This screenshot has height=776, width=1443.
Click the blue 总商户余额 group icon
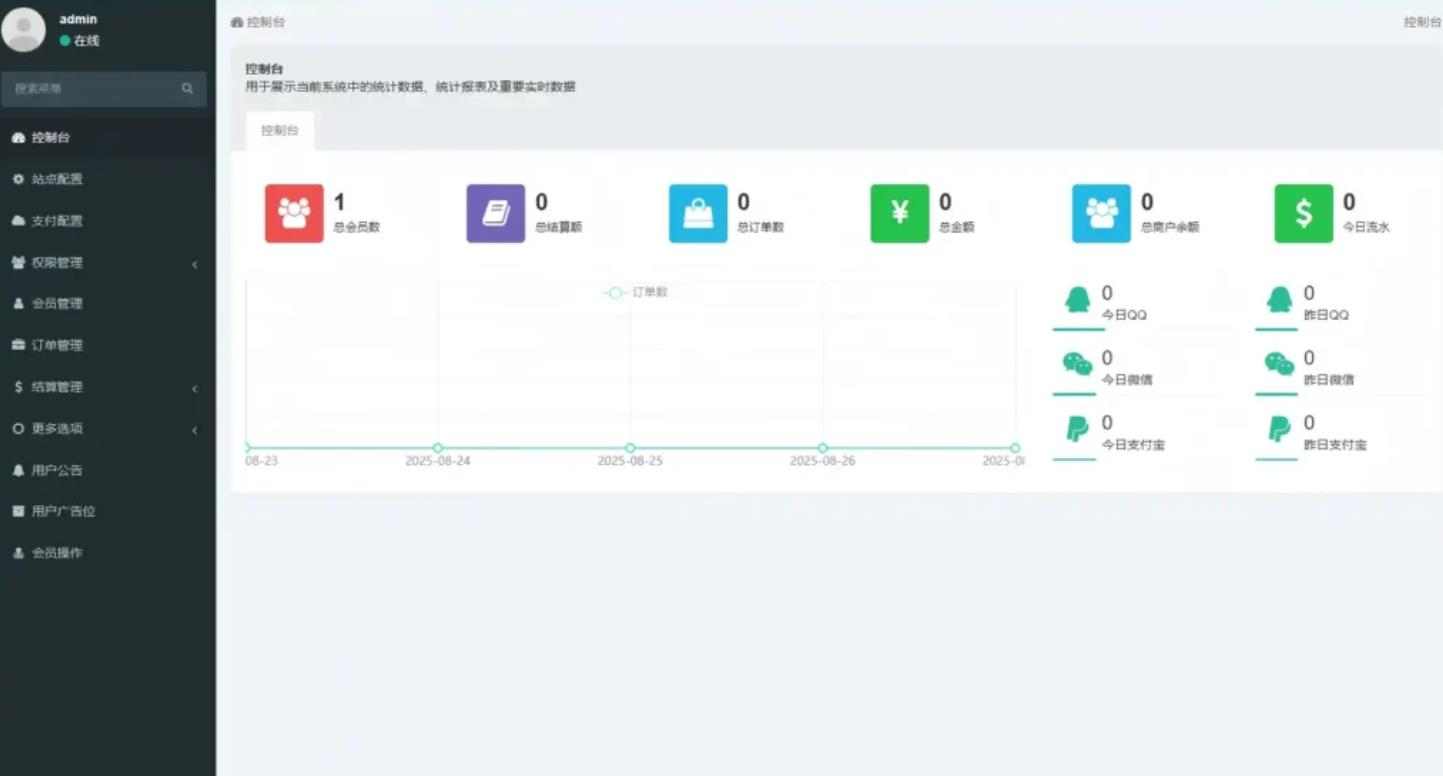point(1102,213)
